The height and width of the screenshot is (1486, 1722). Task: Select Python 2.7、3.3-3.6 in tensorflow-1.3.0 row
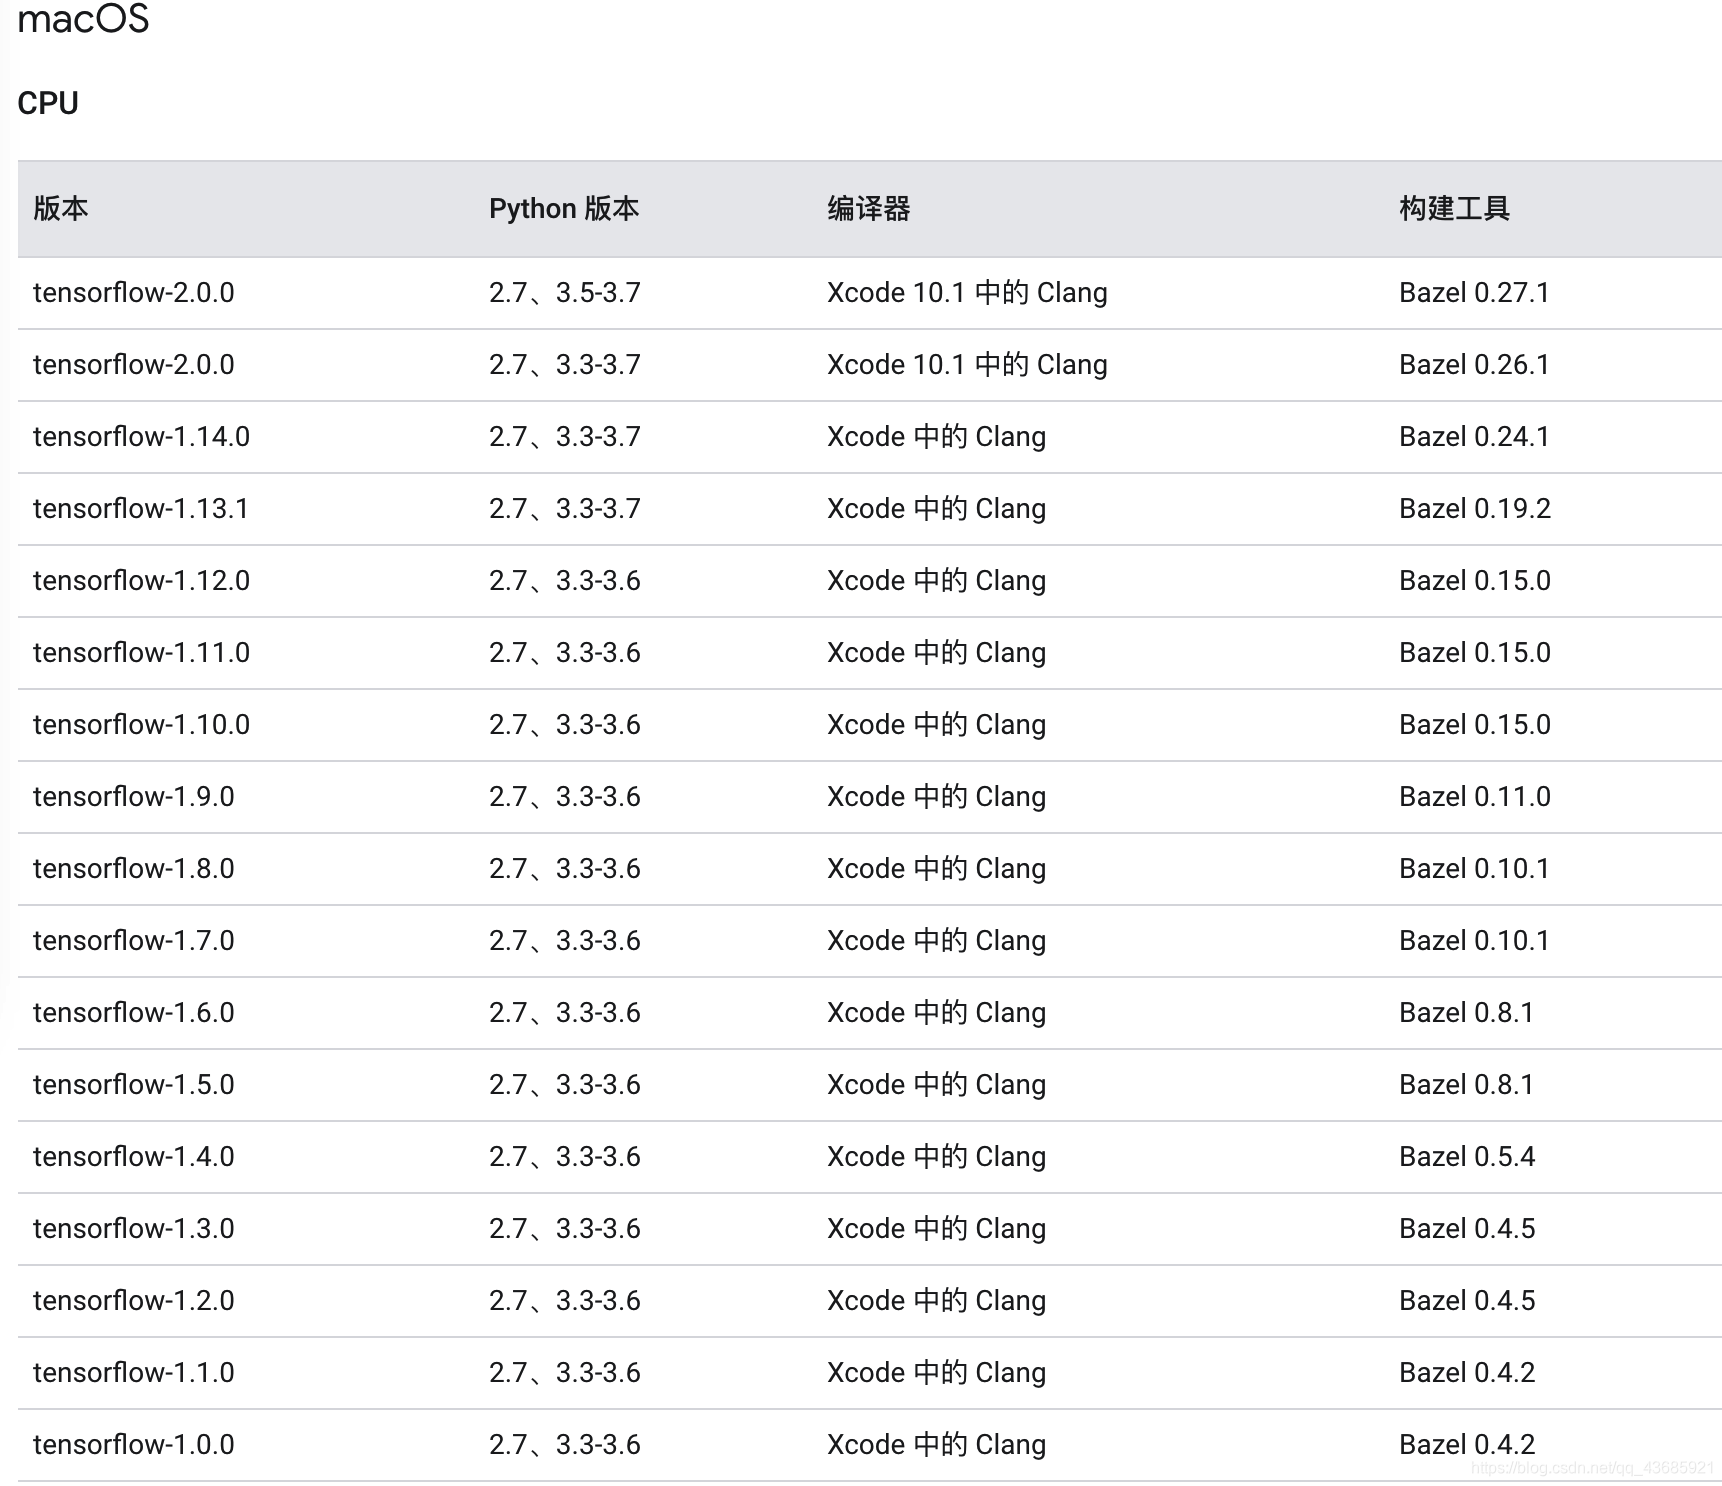565,1229
